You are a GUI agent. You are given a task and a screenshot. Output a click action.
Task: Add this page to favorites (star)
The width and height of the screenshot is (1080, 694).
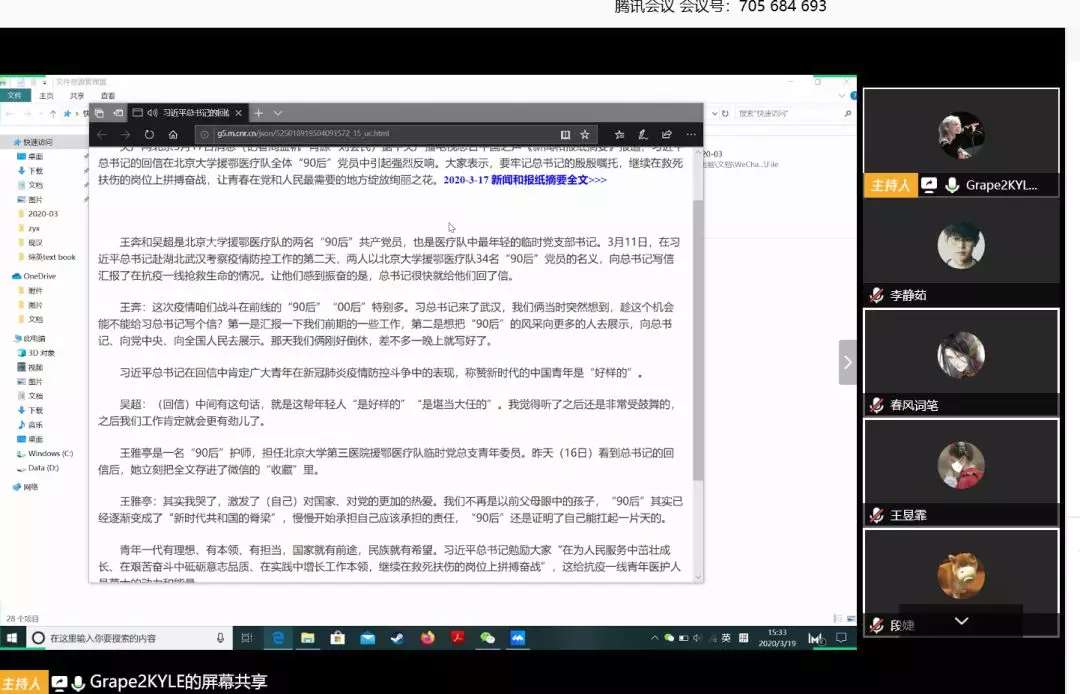585,134
